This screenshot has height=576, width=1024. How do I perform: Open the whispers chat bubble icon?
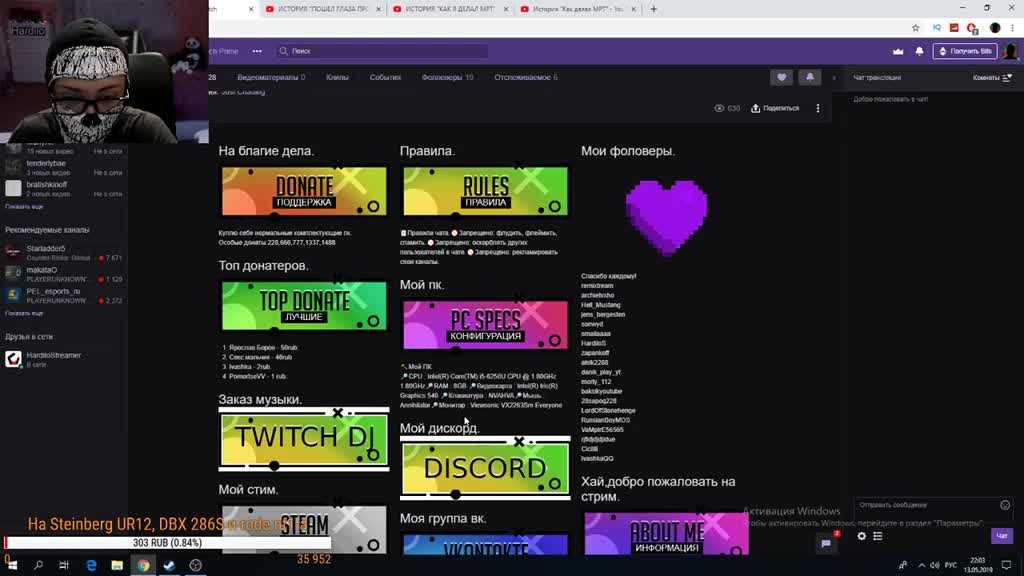(826, 542)
